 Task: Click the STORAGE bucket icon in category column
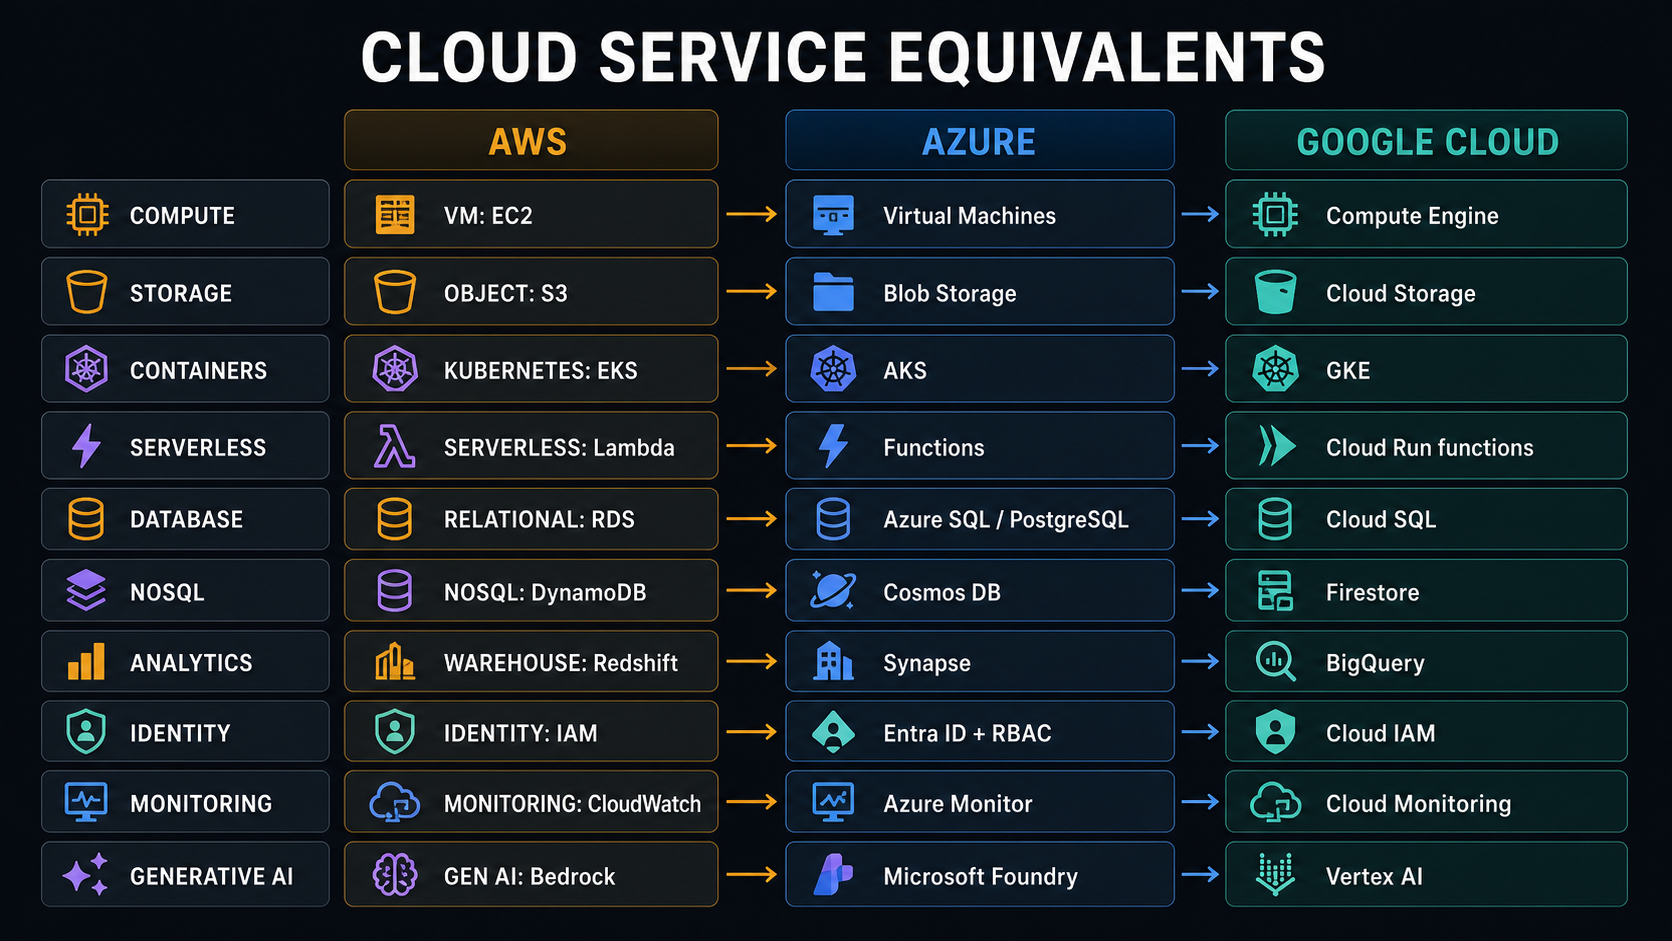87,292
